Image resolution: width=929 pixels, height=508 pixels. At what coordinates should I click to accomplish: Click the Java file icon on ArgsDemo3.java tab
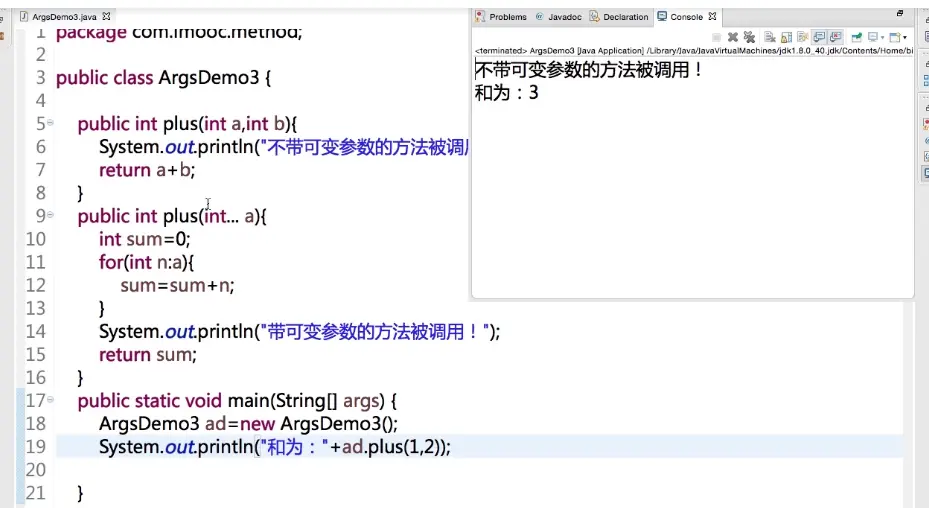click(x=24, y=16)
